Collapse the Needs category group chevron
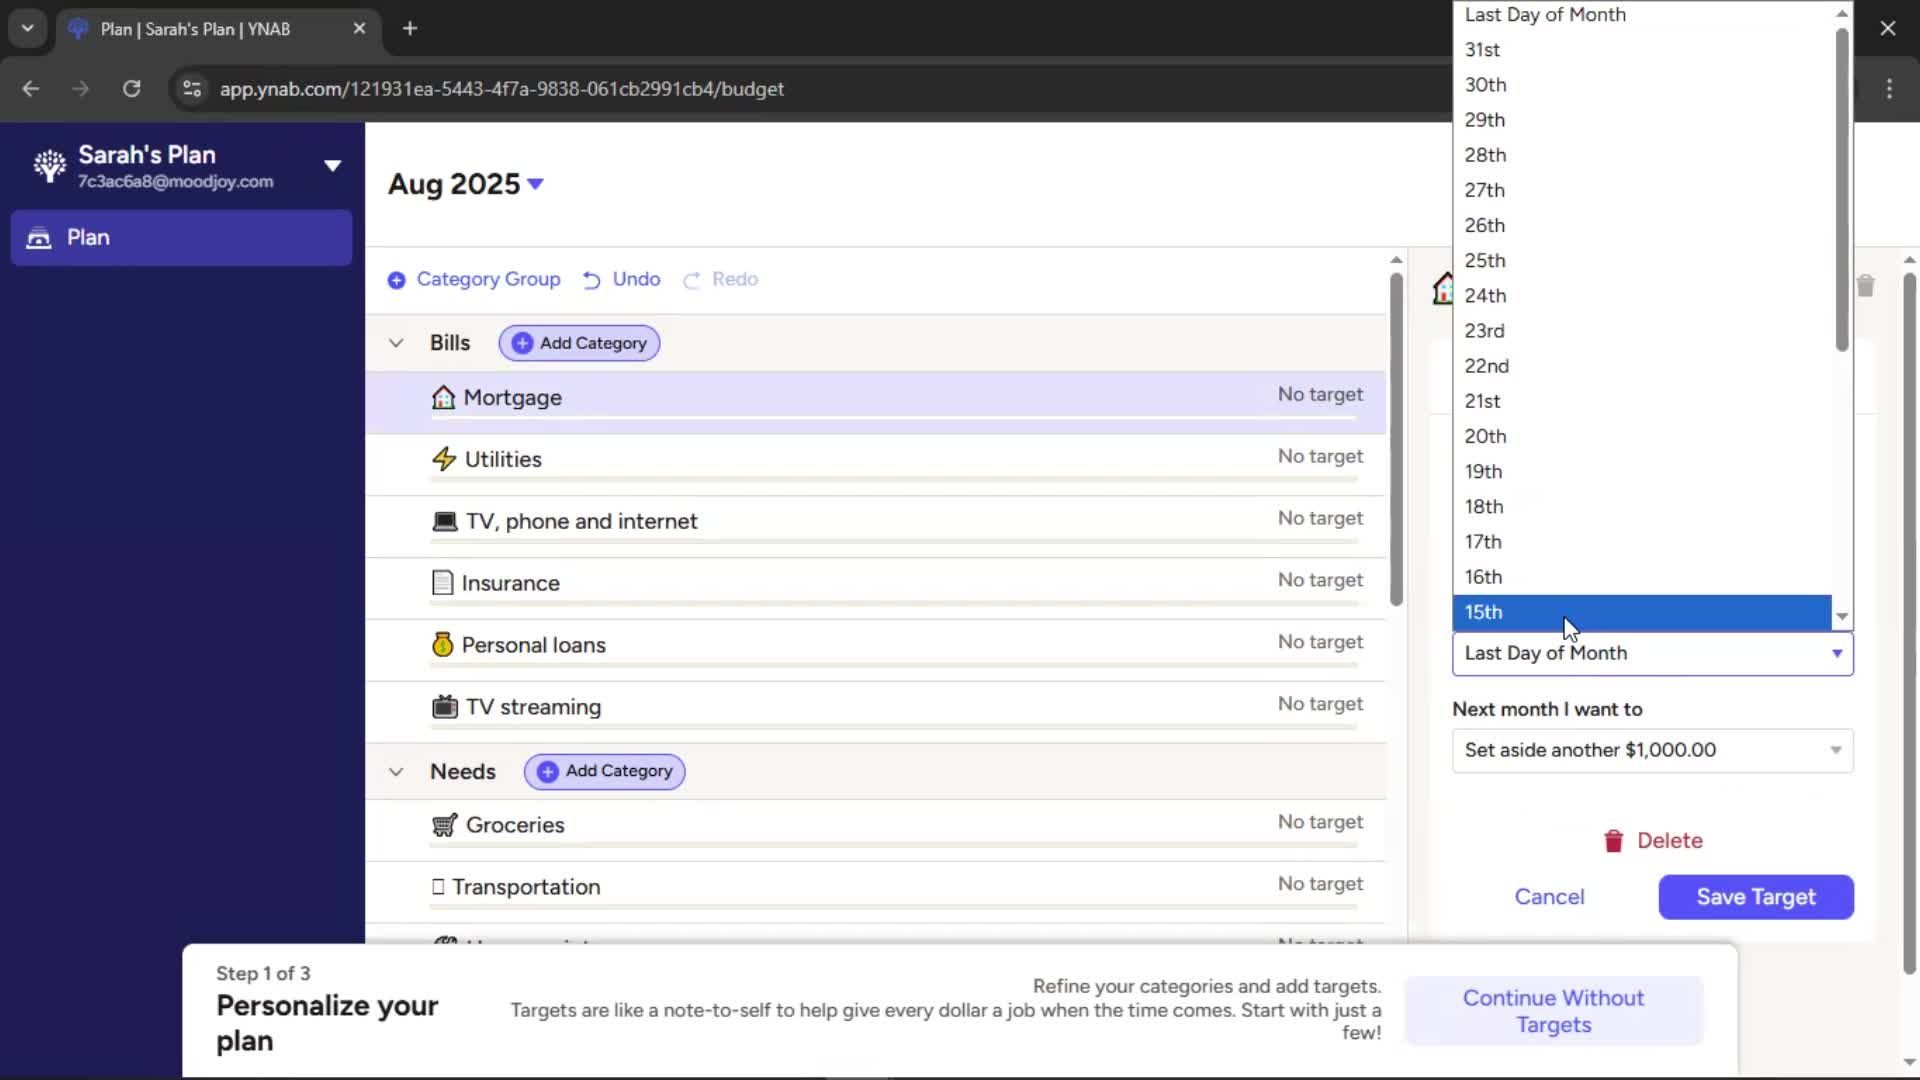This screenshot has width=1920, height=1080. (396, 772)
